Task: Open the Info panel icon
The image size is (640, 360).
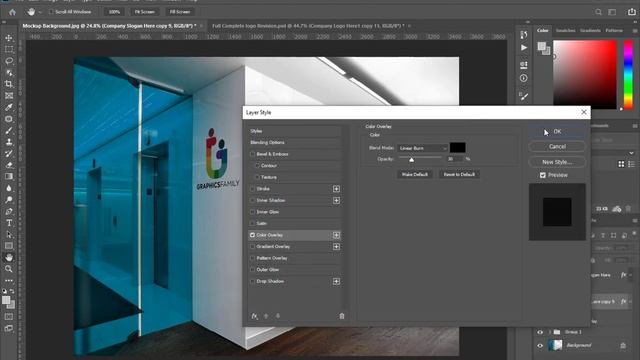Action: point(524,78)
